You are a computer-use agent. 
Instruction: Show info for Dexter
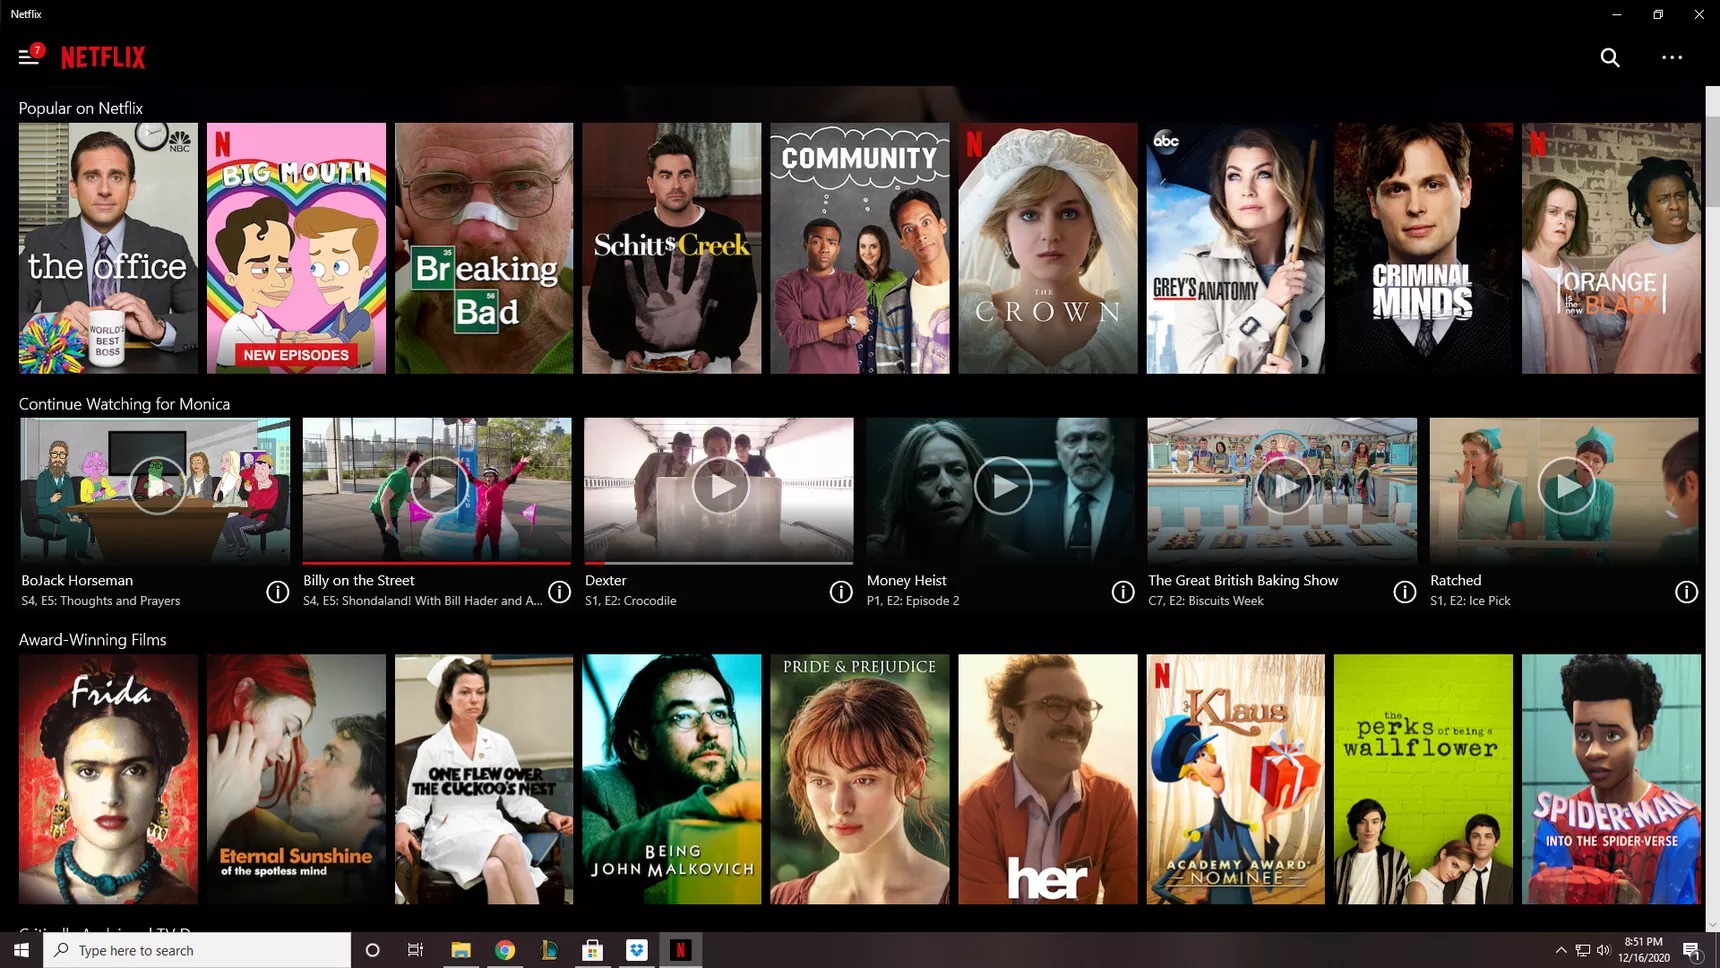841,592
